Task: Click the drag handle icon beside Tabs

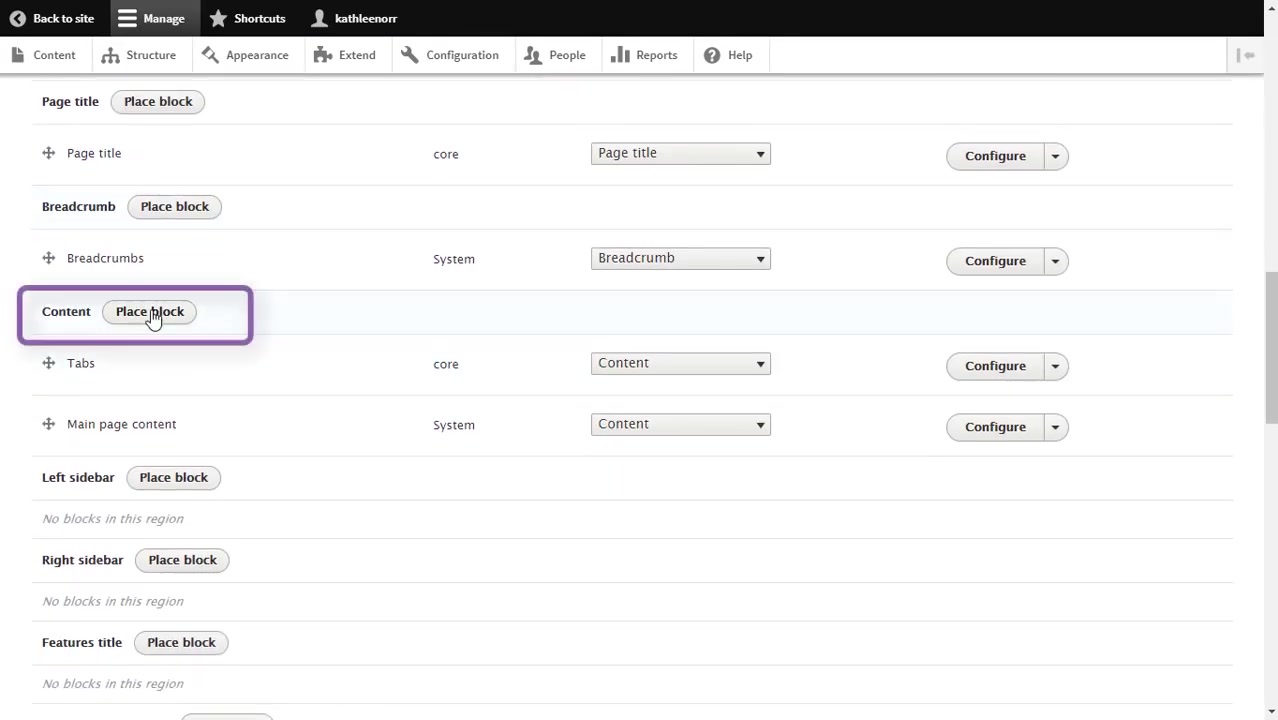Action: [x=48, y=363]
